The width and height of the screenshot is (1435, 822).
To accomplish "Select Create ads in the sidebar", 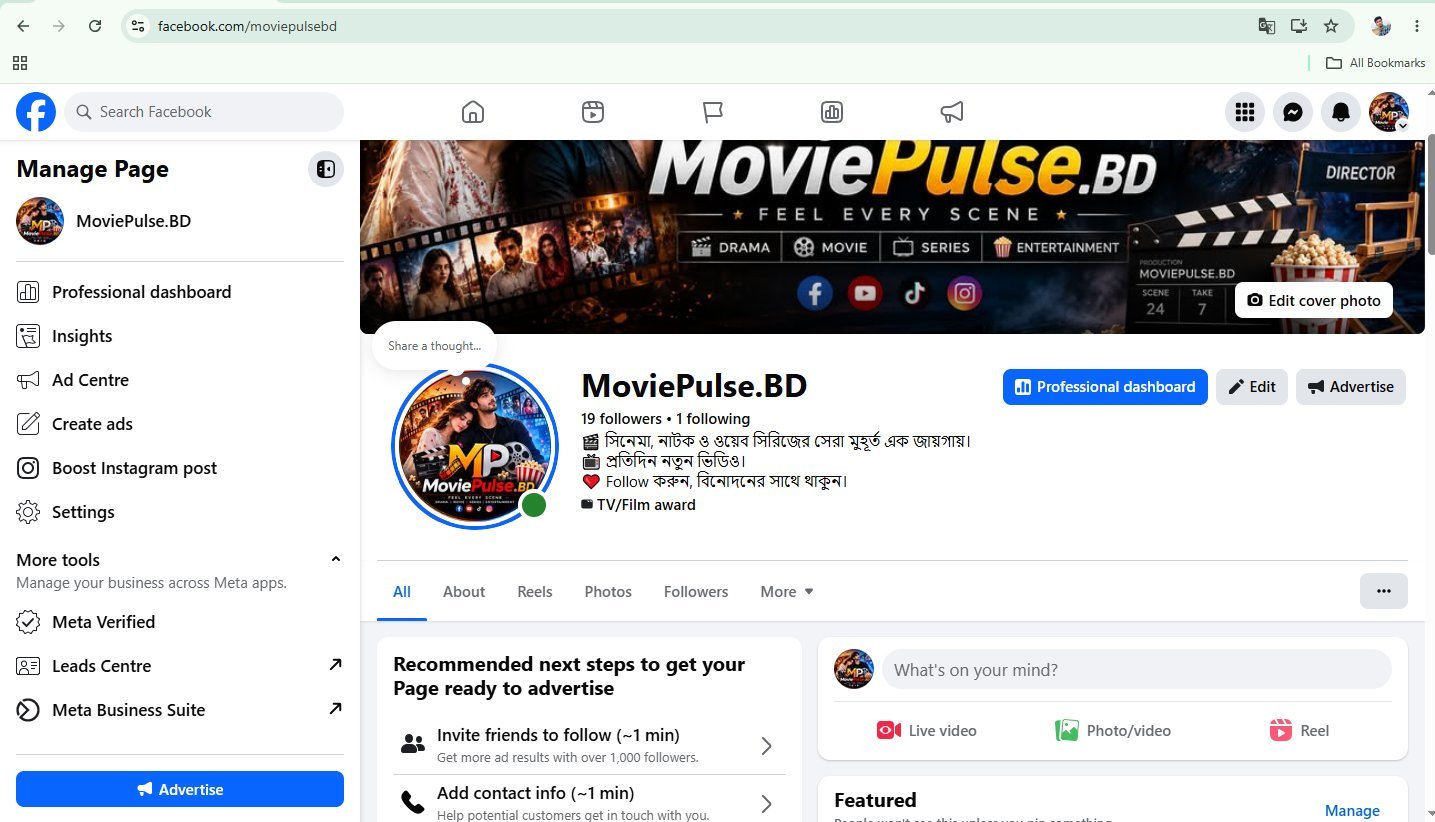I will [x=180, y=424].
